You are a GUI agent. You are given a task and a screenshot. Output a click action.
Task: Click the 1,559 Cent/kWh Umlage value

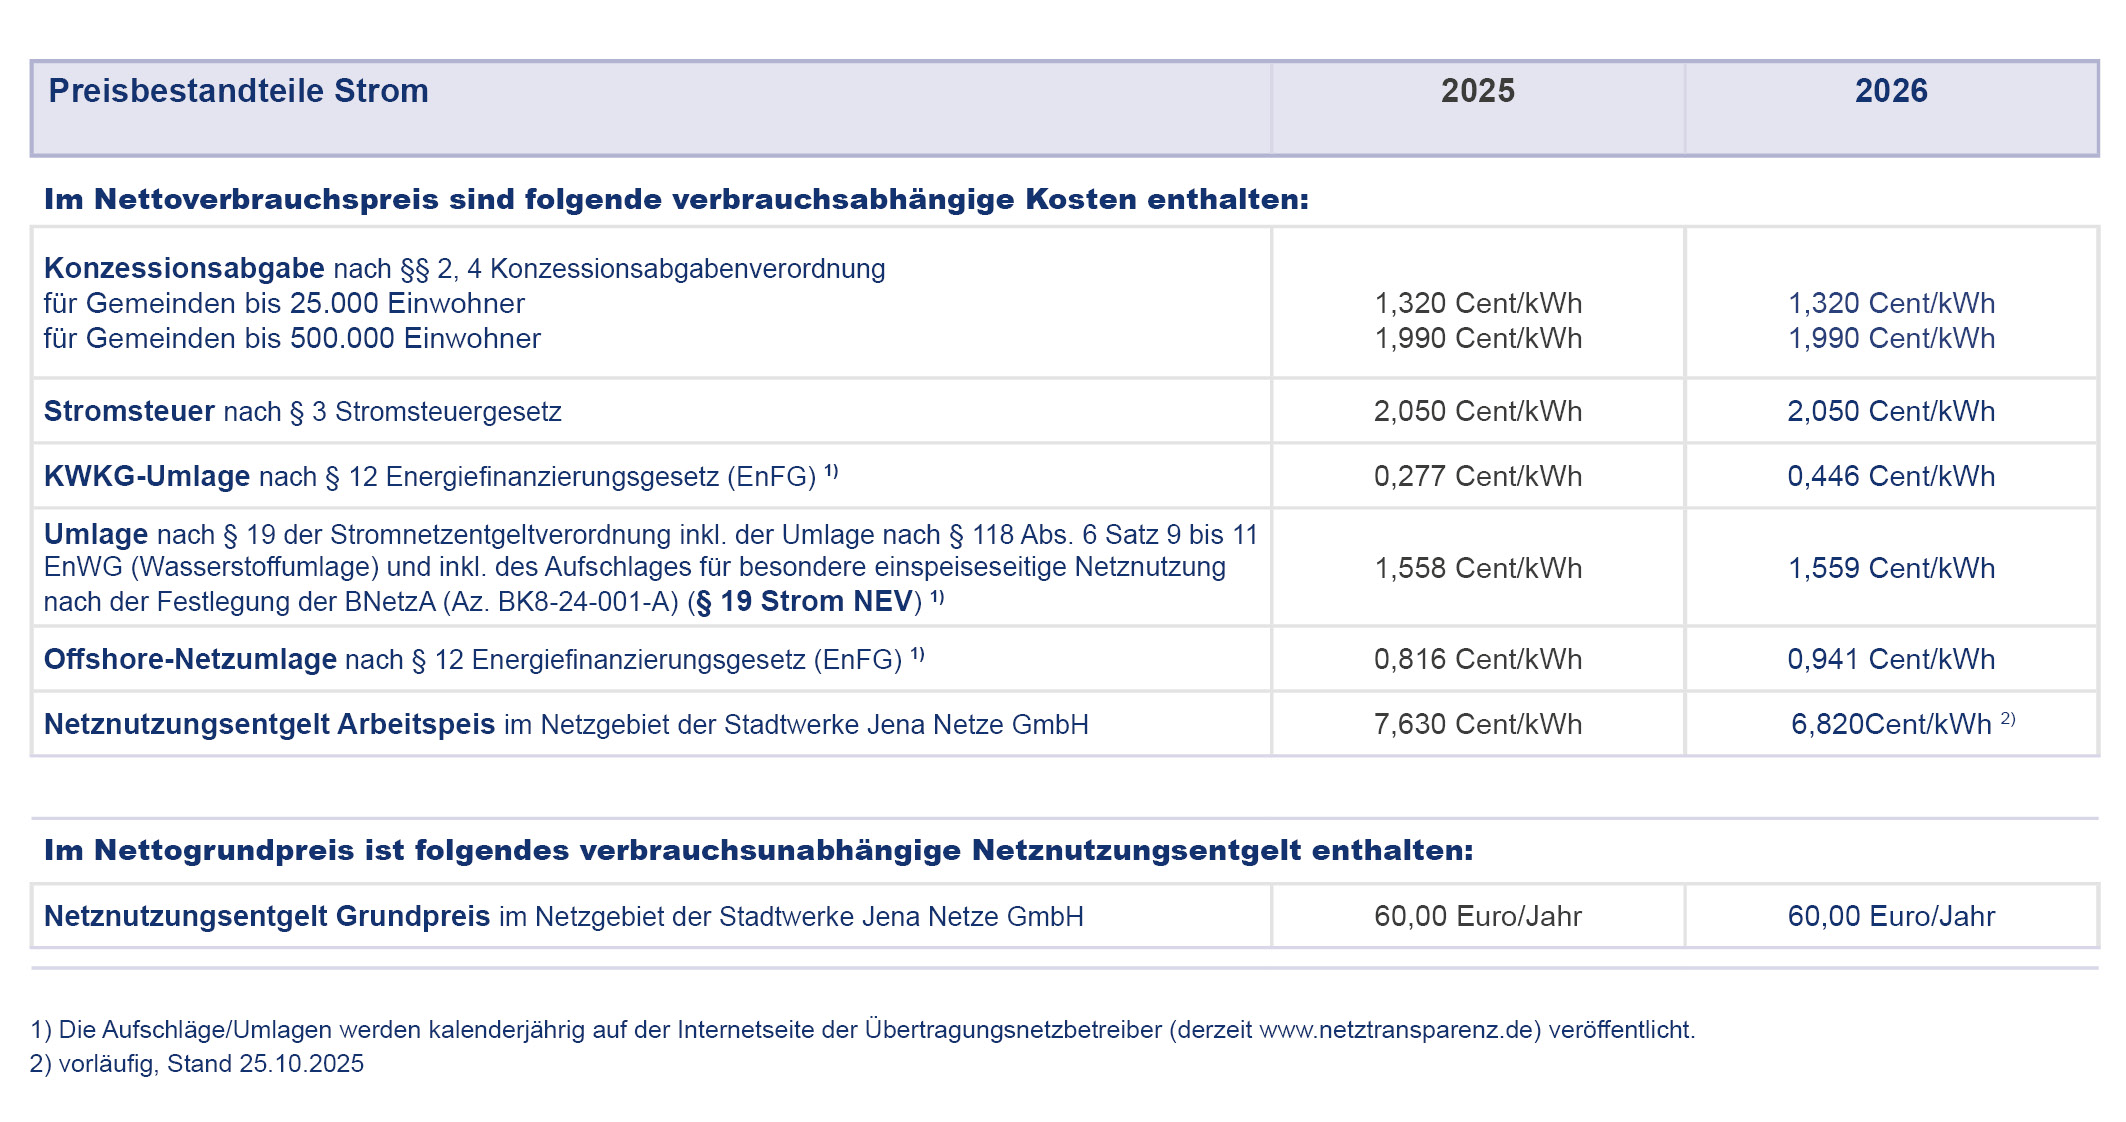point(1890,568)
